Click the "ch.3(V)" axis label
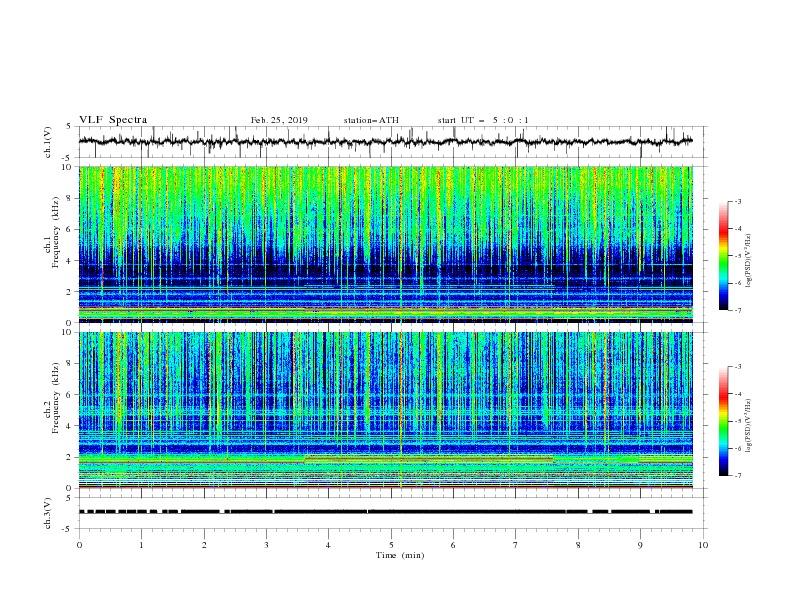The height and width of the screenshot is (612, 792). click(x=48, y=513)
